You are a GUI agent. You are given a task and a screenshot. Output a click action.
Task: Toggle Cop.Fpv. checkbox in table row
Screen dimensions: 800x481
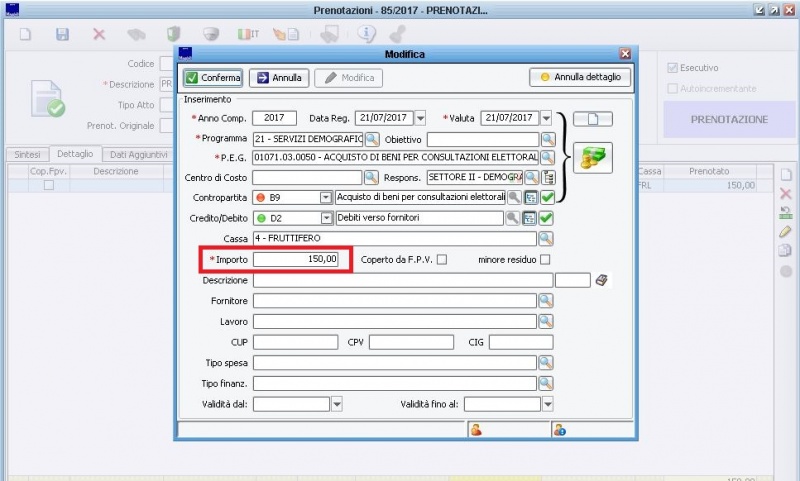pos(48,185)
